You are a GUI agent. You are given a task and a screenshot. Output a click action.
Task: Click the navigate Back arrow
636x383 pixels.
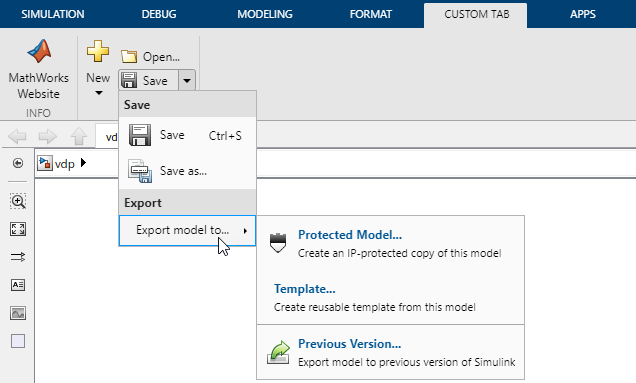(x=17, y=136)
